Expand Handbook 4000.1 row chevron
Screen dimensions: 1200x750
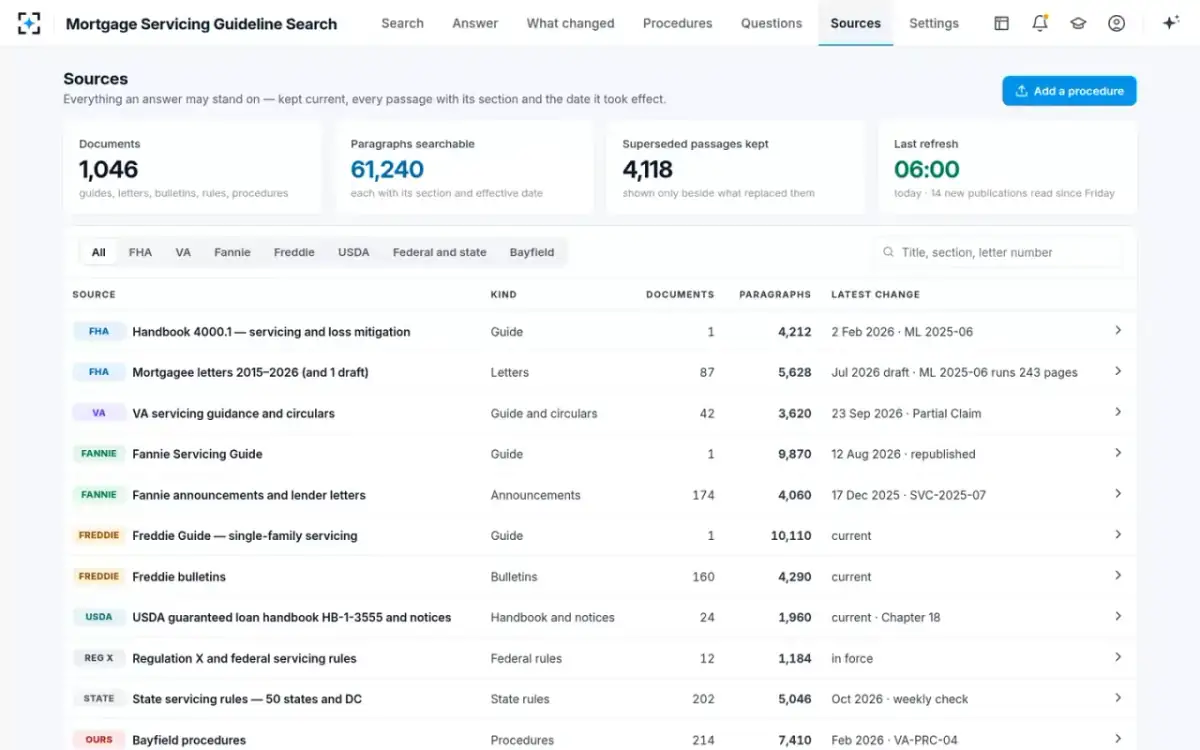click(x=1118, y=330)
